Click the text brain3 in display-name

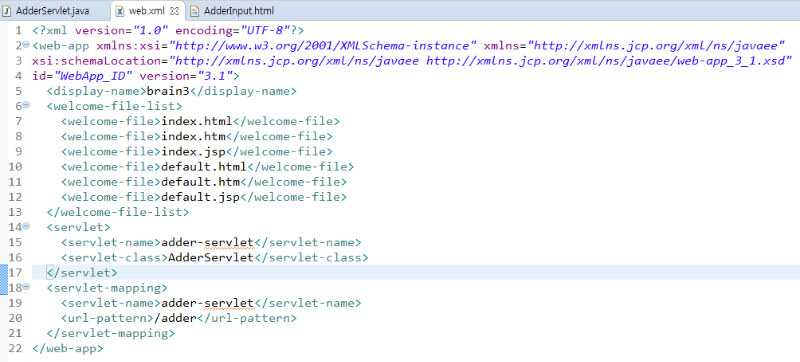click(x=168, y=91)
